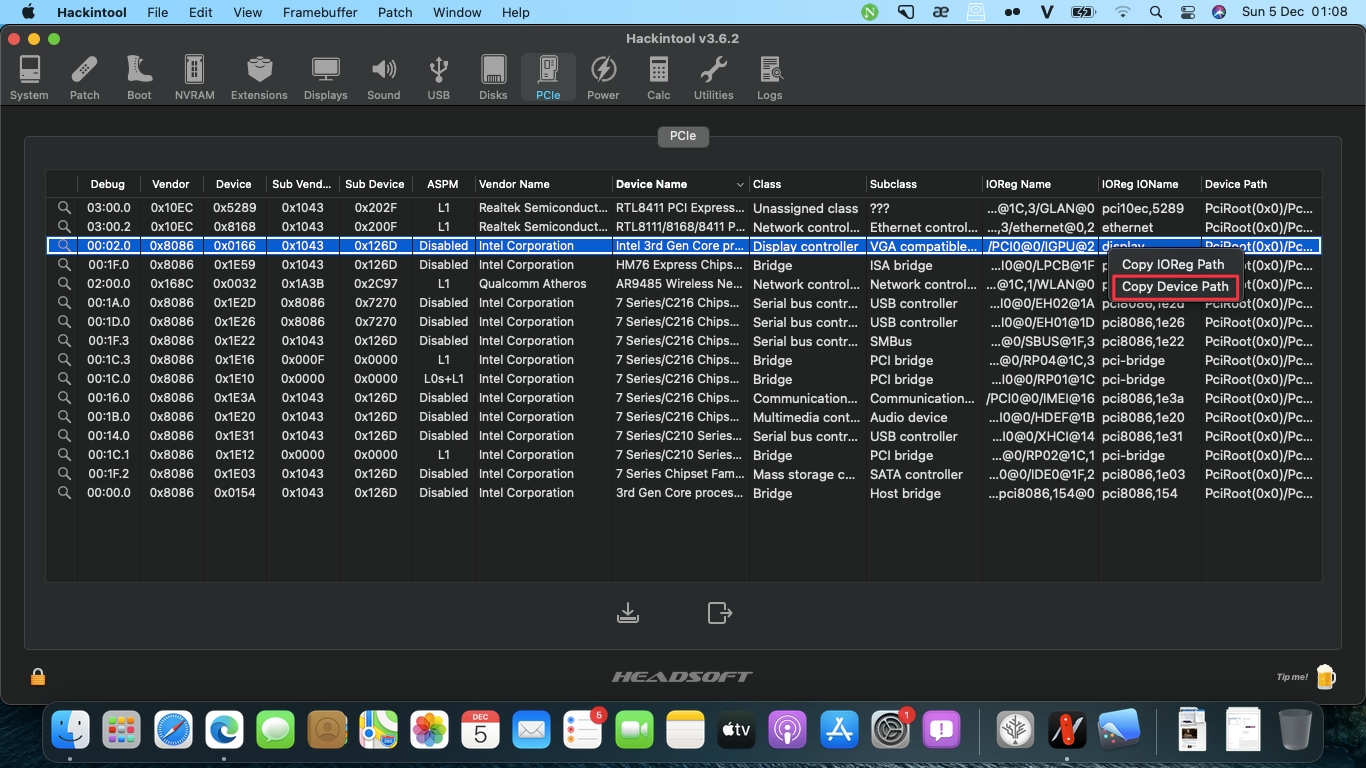Open Trash in the Dock
Screen dimensions: 1366x768
tap(1295, 731)
